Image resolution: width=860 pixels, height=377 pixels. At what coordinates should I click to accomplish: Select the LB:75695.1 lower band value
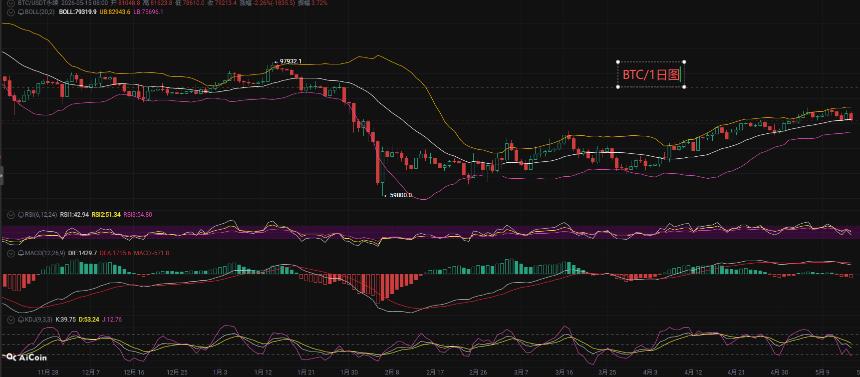[x=148, y=12]
